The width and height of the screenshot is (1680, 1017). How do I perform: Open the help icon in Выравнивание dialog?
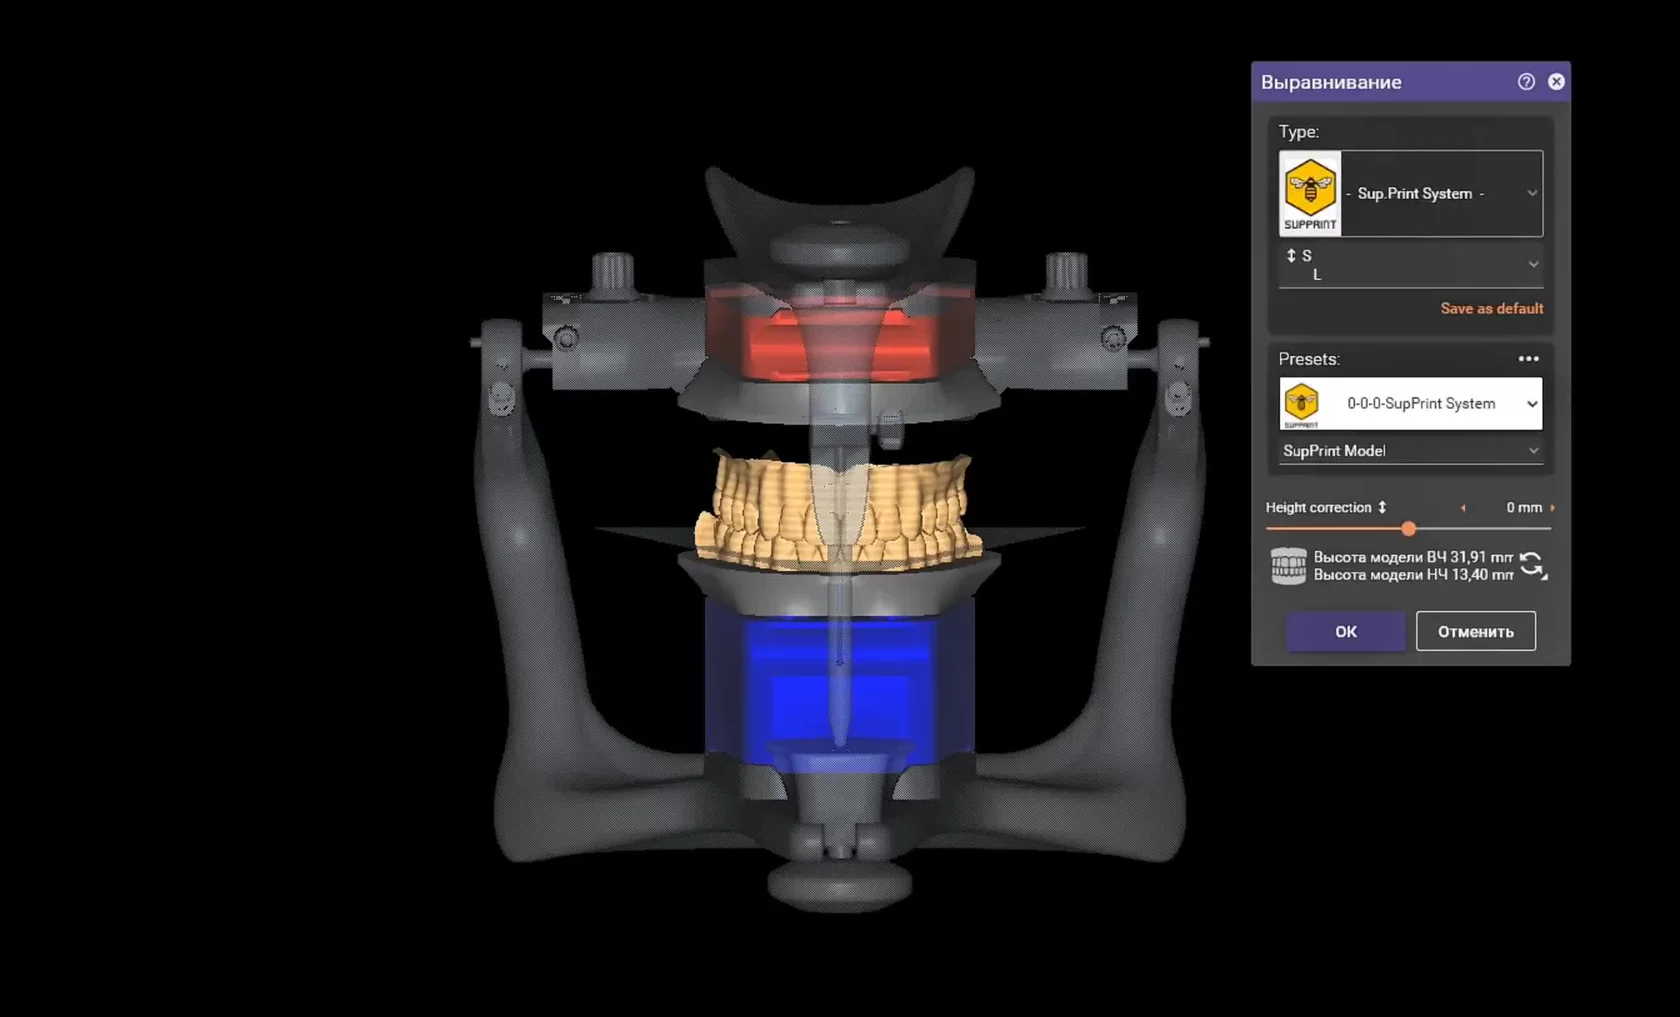(x=1526, y=82)
